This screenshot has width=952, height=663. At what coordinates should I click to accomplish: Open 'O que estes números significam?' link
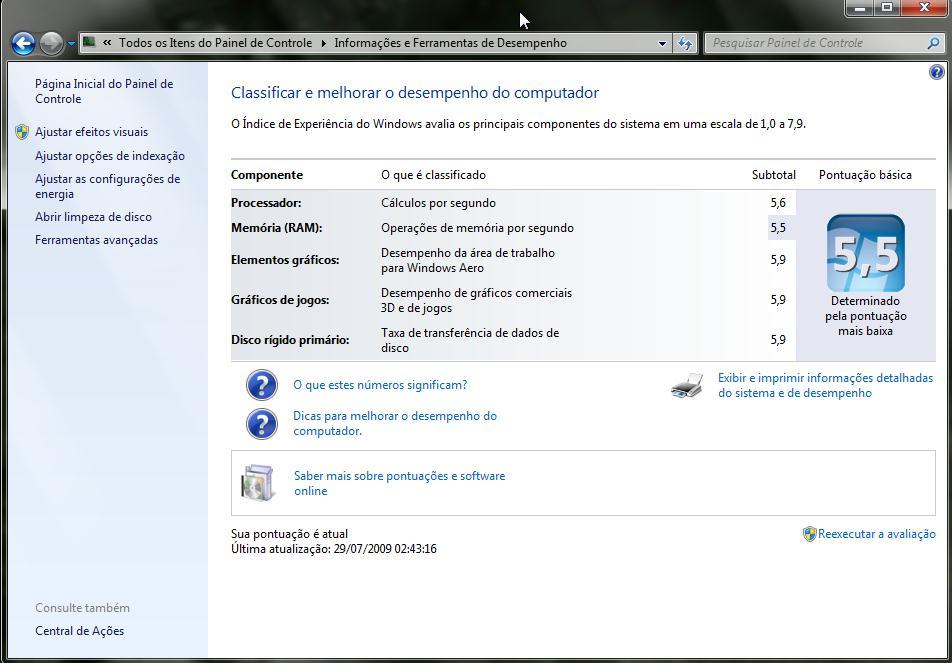point(380,385)
